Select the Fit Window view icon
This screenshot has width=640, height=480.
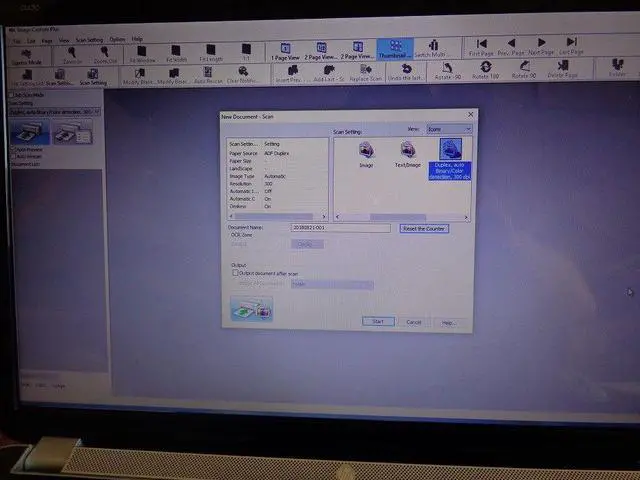(x=142, y=54)
